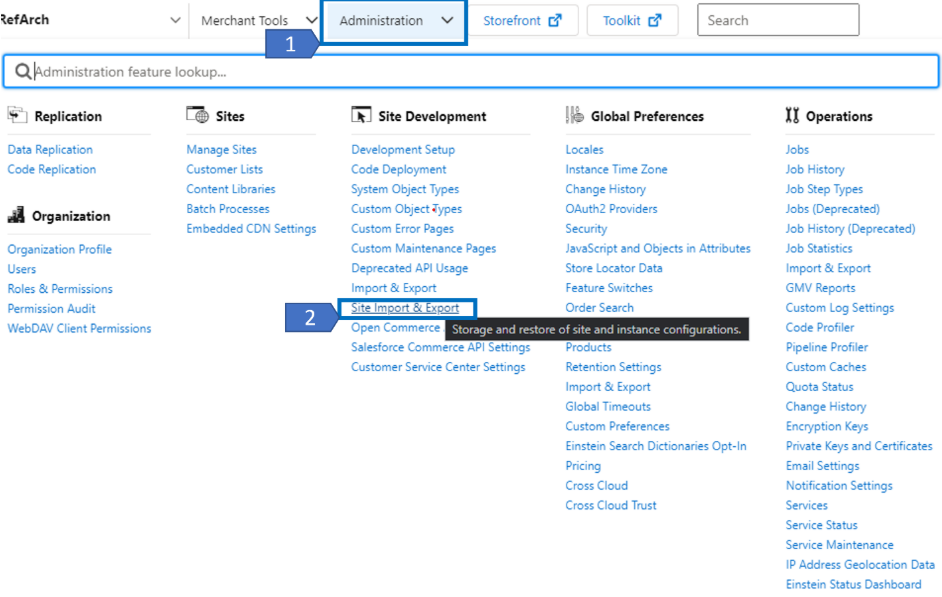Open Quota Status

click(x=819, y=387)
